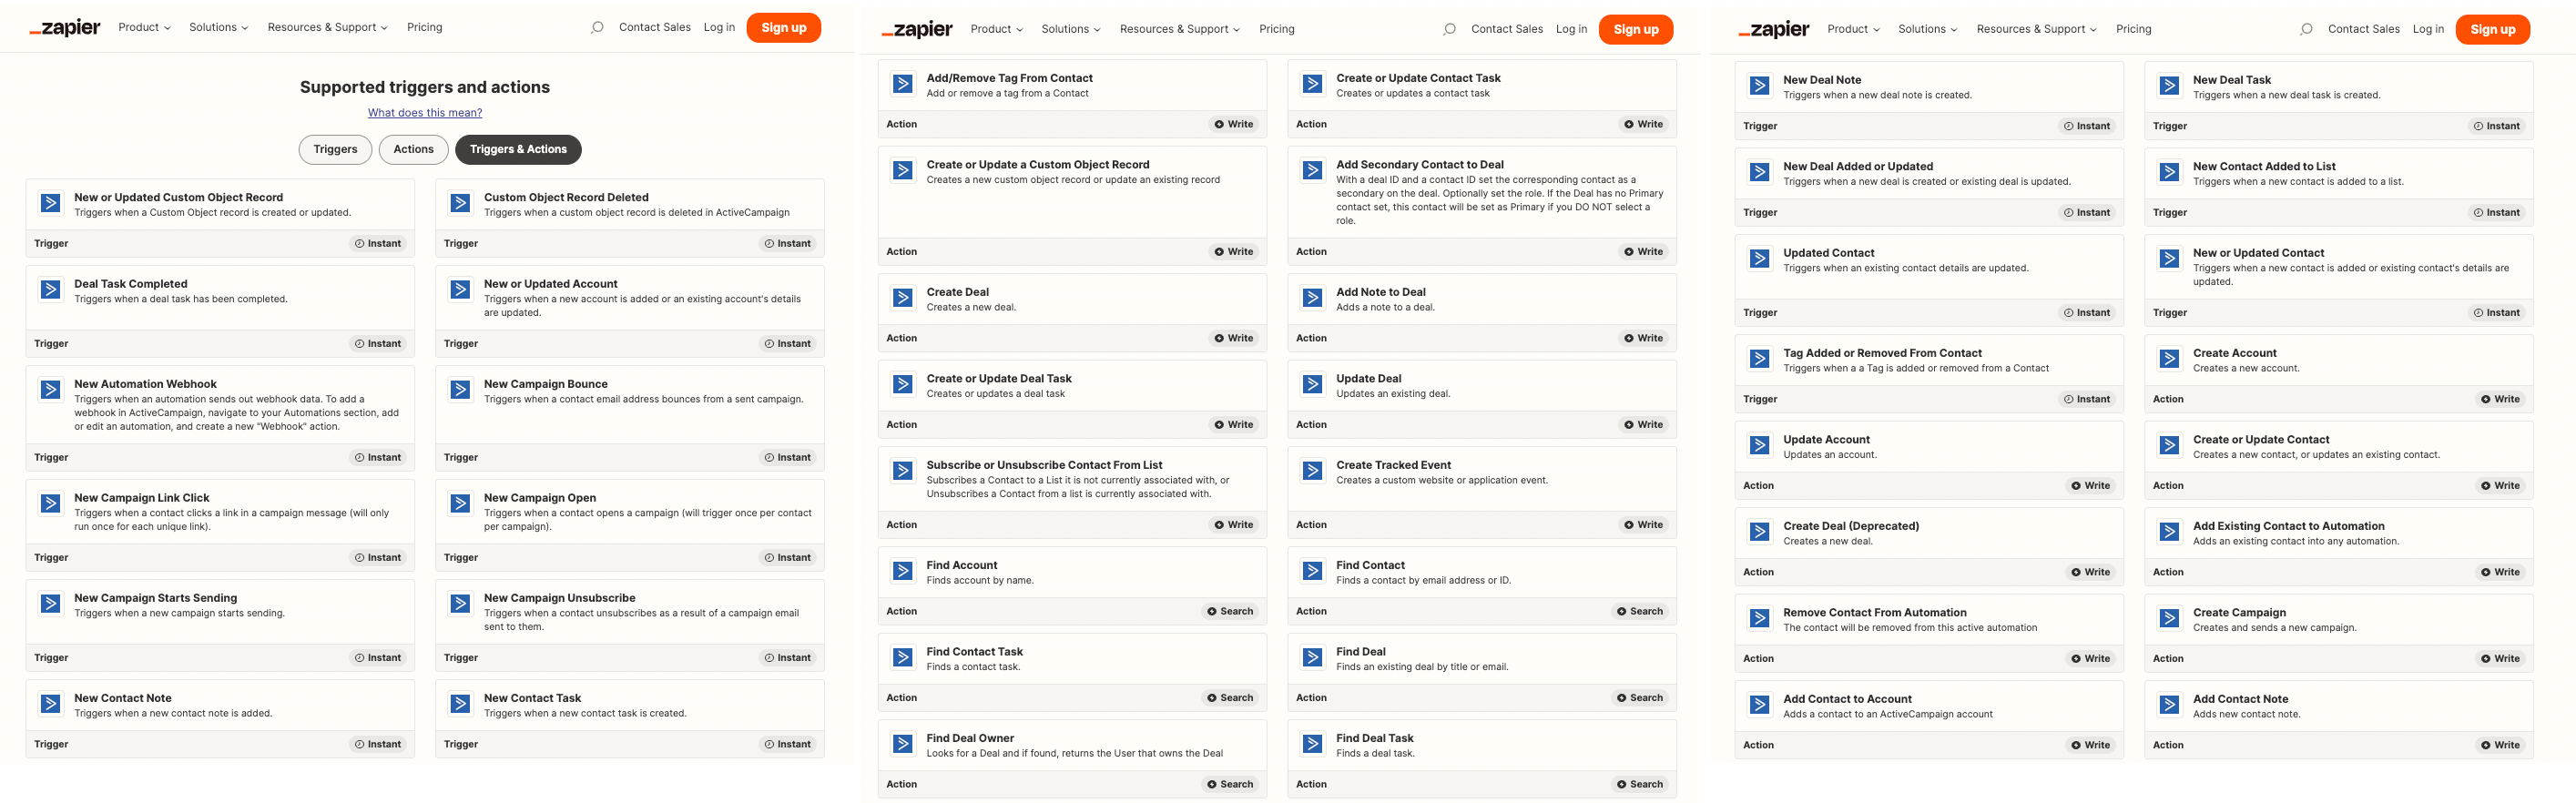Click the Add Secondary Contact to Deal icon
Image resolution: width=2576 pixels, height=803 pixels.
[1313, 171]
